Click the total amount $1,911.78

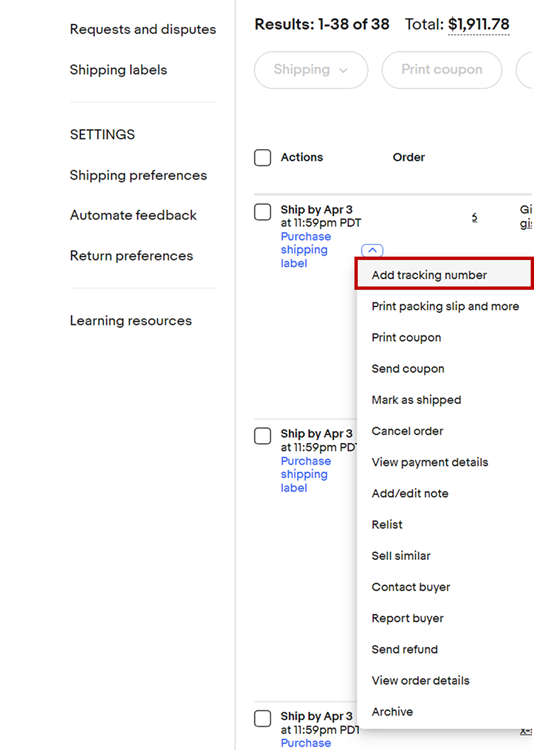pos(478,24)
